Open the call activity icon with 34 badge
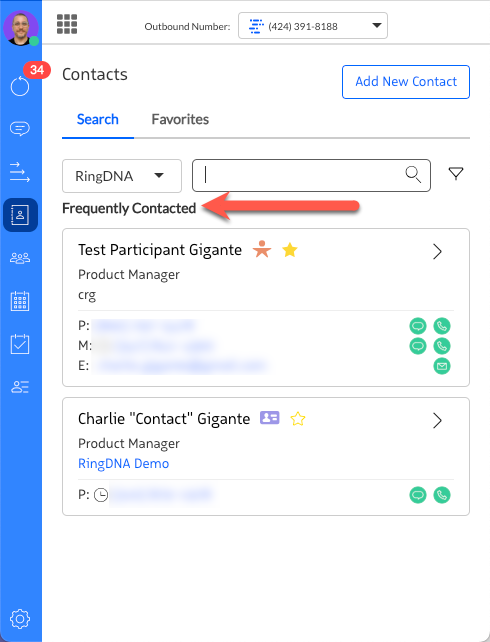 point(20,86)
